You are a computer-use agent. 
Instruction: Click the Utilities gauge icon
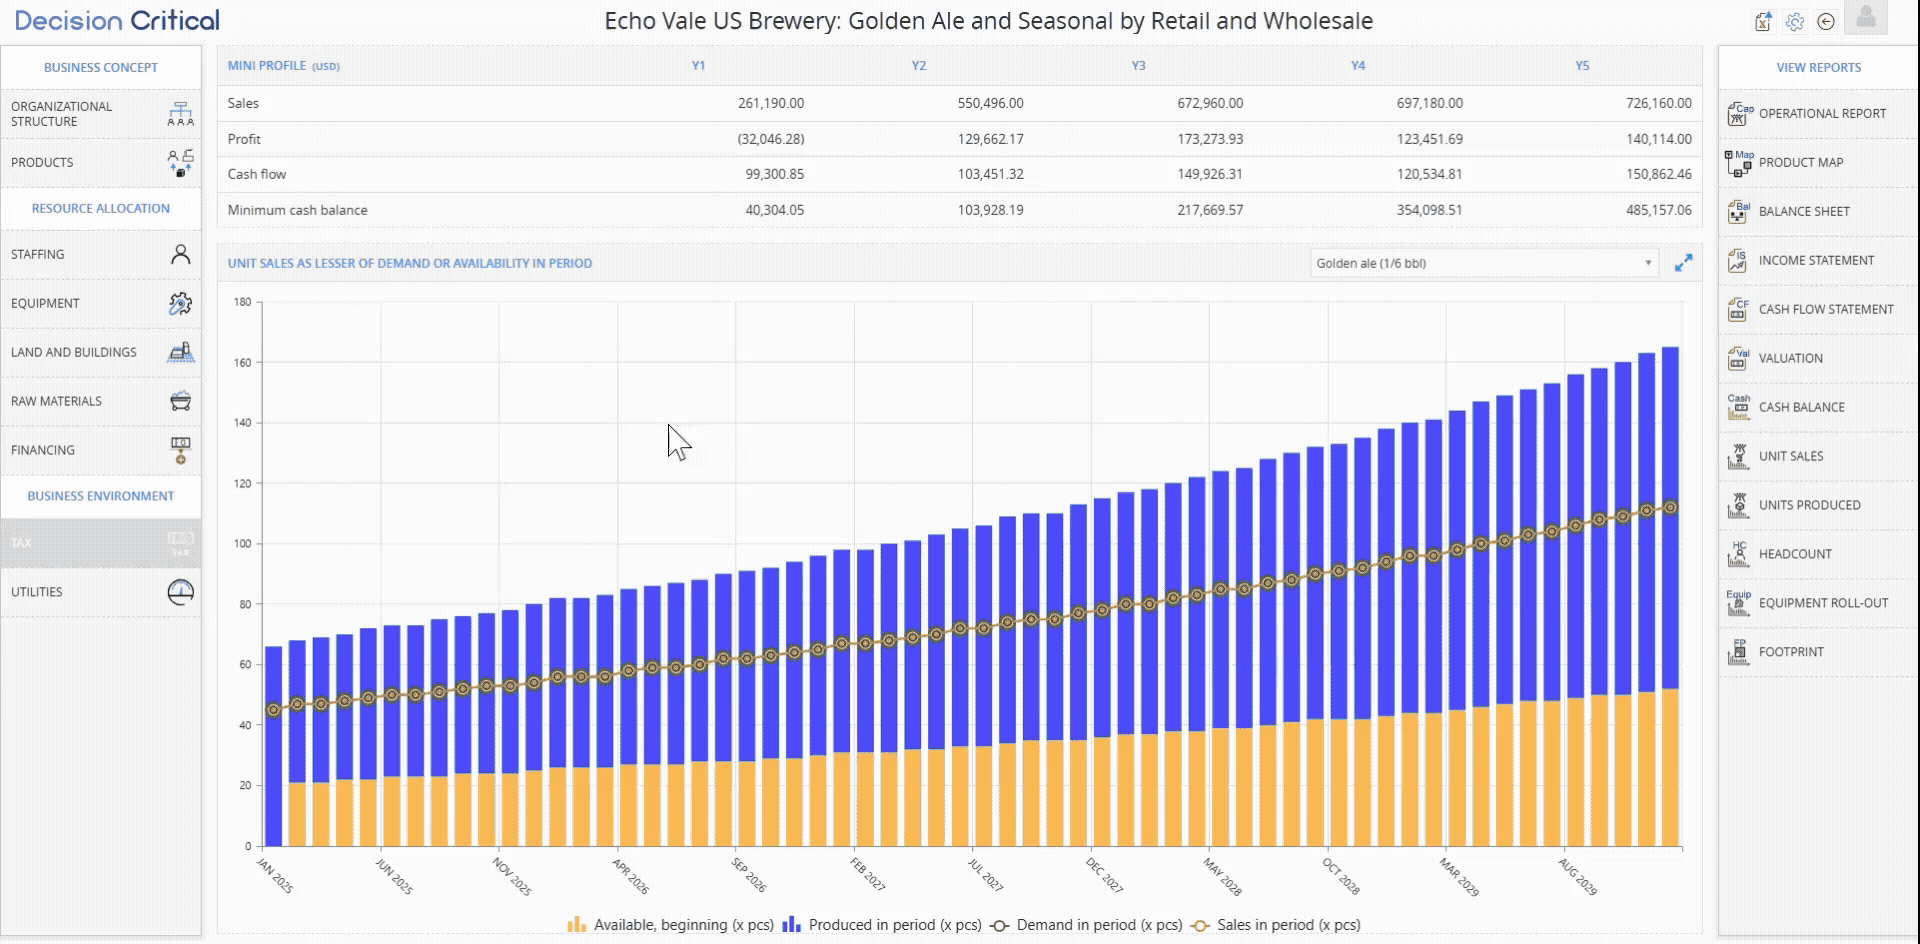tap(180, 592)
